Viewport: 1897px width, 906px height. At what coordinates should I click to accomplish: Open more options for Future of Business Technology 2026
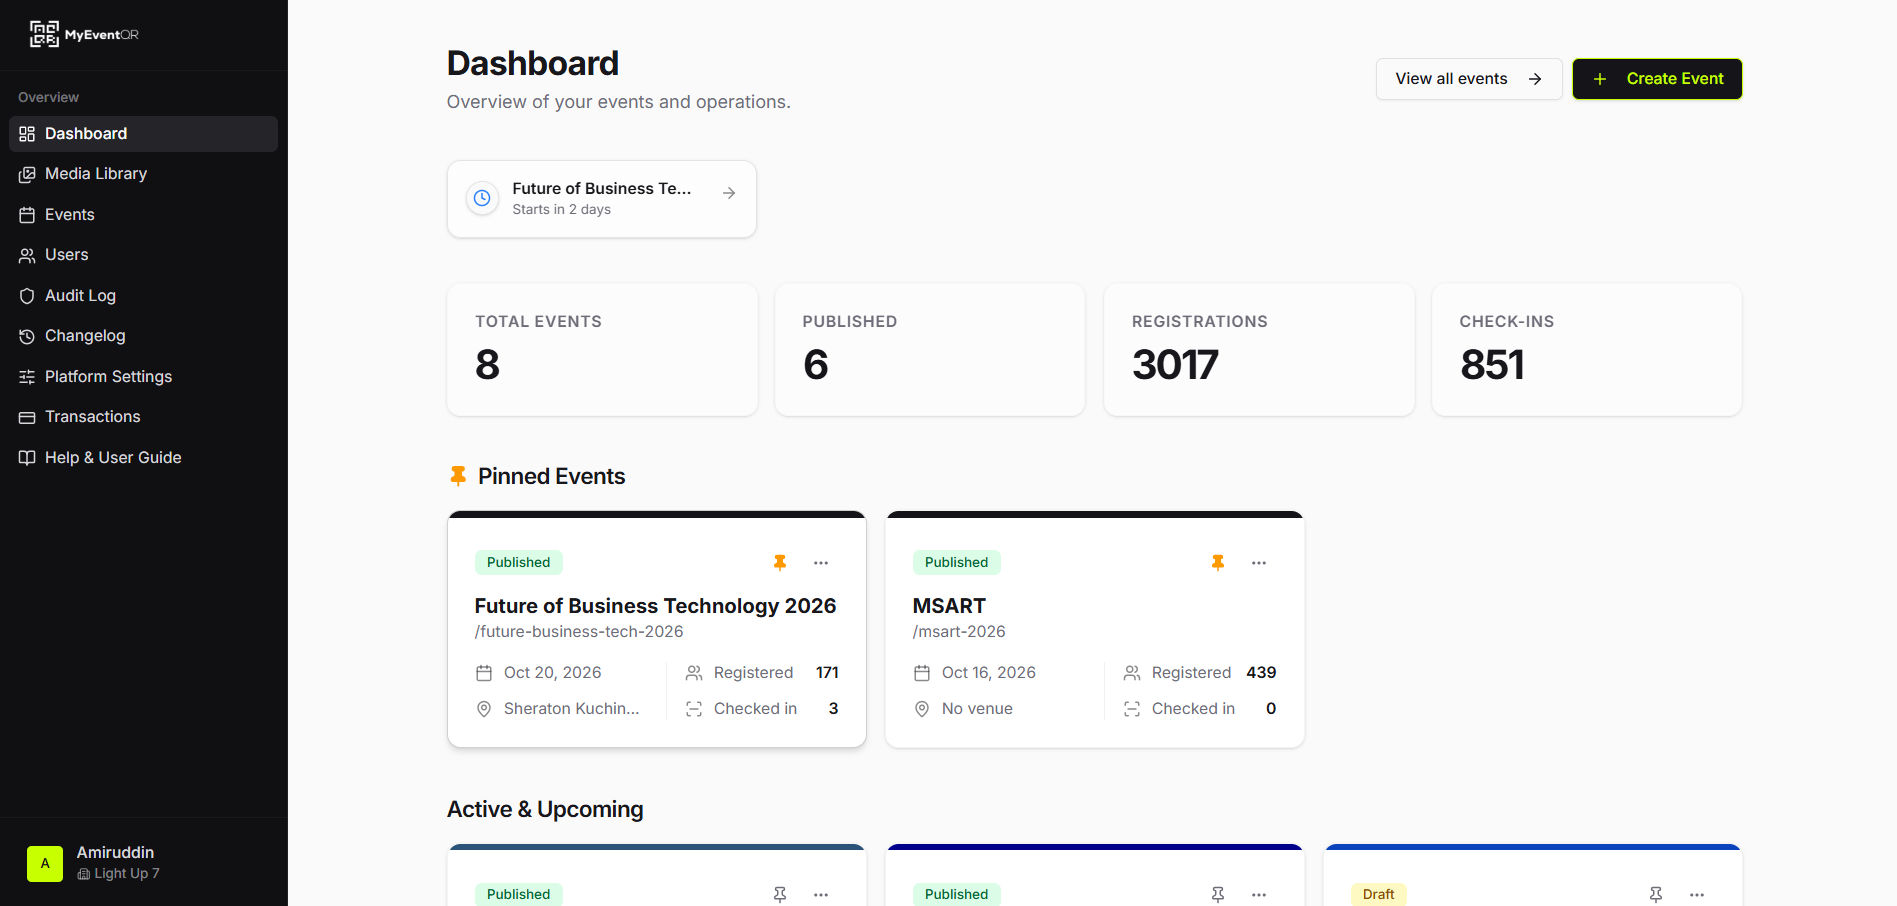click(821, 563)
